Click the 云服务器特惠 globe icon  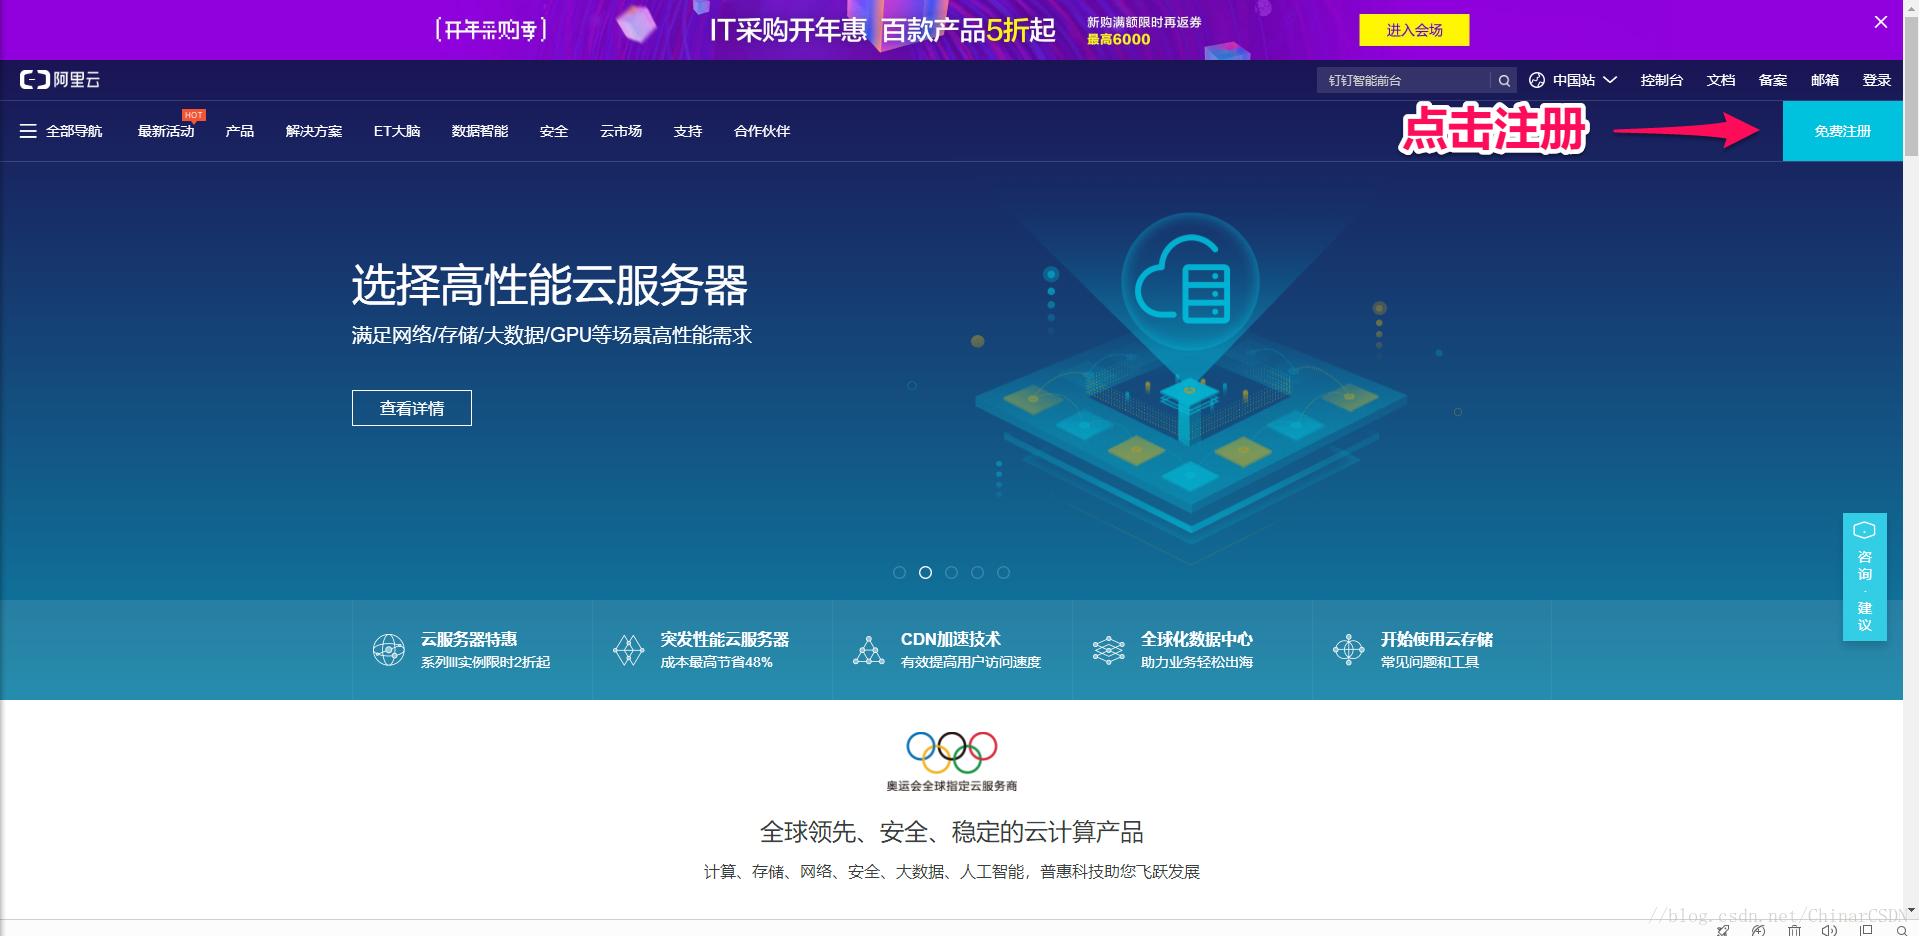388,650
